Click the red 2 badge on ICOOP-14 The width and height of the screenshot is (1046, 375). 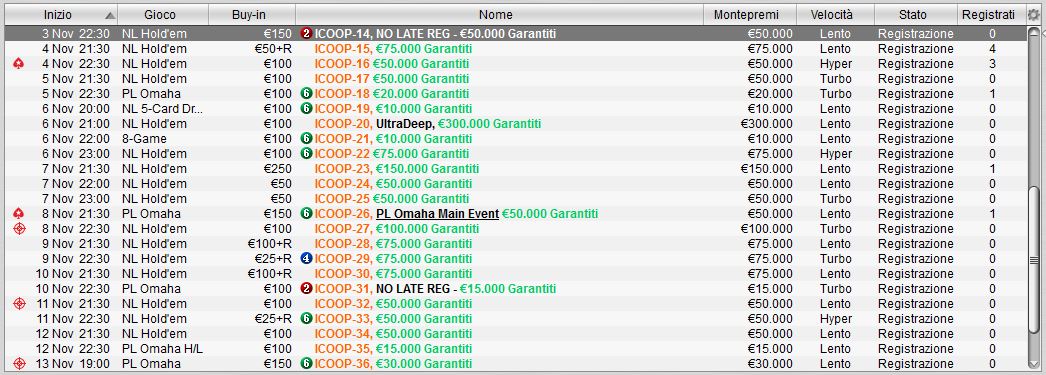pyautogui.click(x=306, y=34)
